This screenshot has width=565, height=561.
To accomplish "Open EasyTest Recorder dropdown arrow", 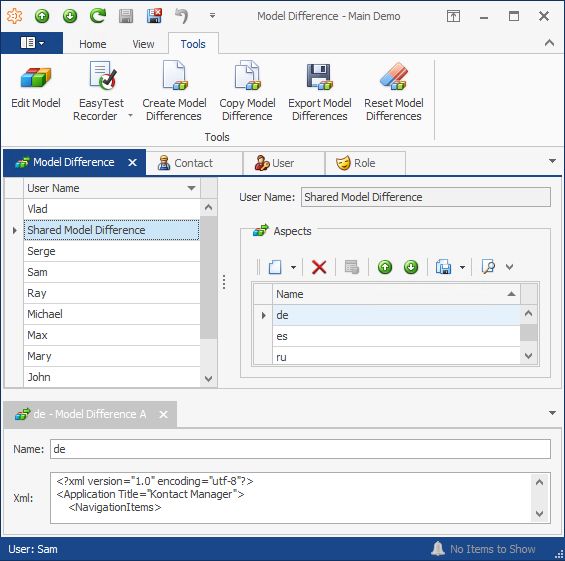I will point(130,116).
